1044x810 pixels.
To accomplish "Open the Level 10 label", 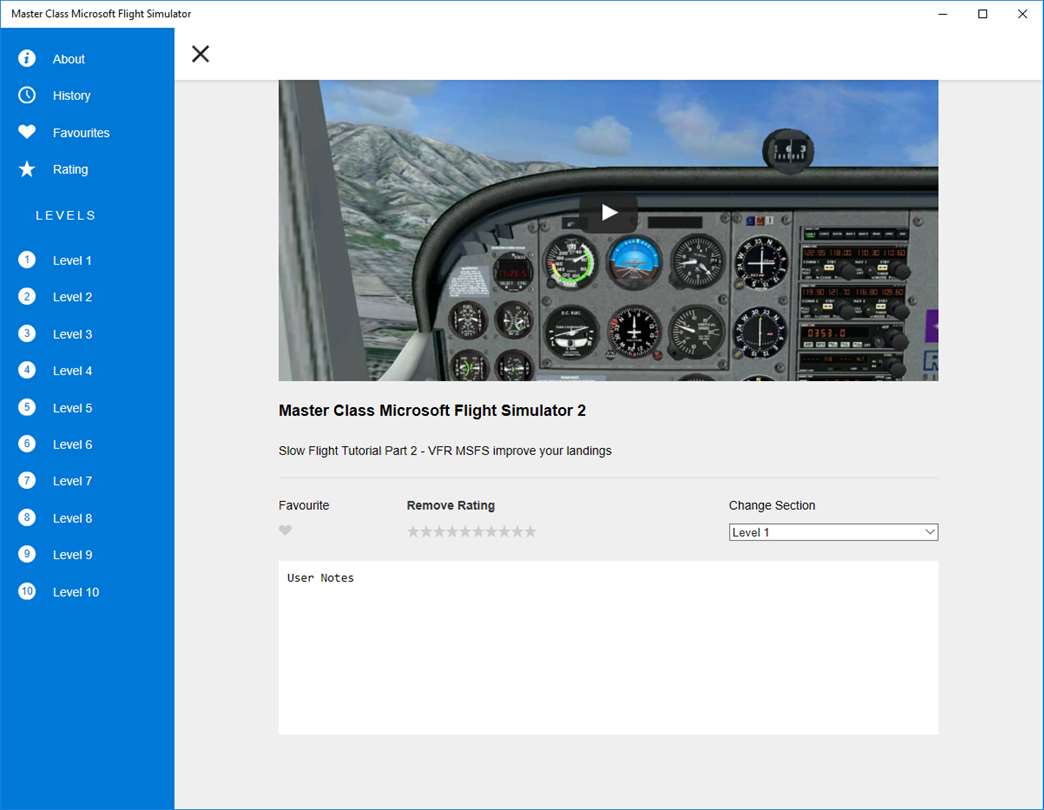I will point(76,592).
